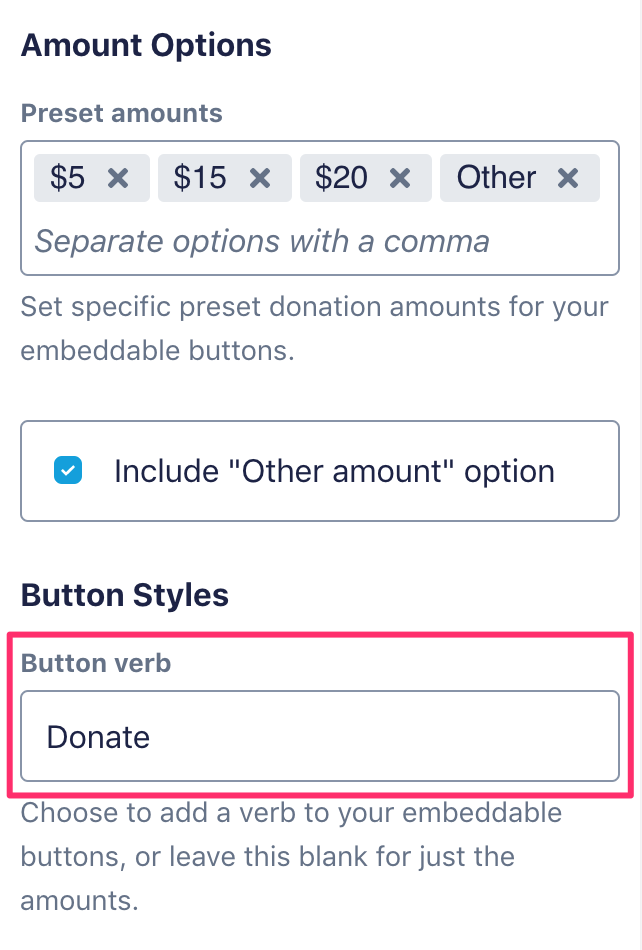Click the Preset amounts field label

pyautogui.click(x=121, y=113)
